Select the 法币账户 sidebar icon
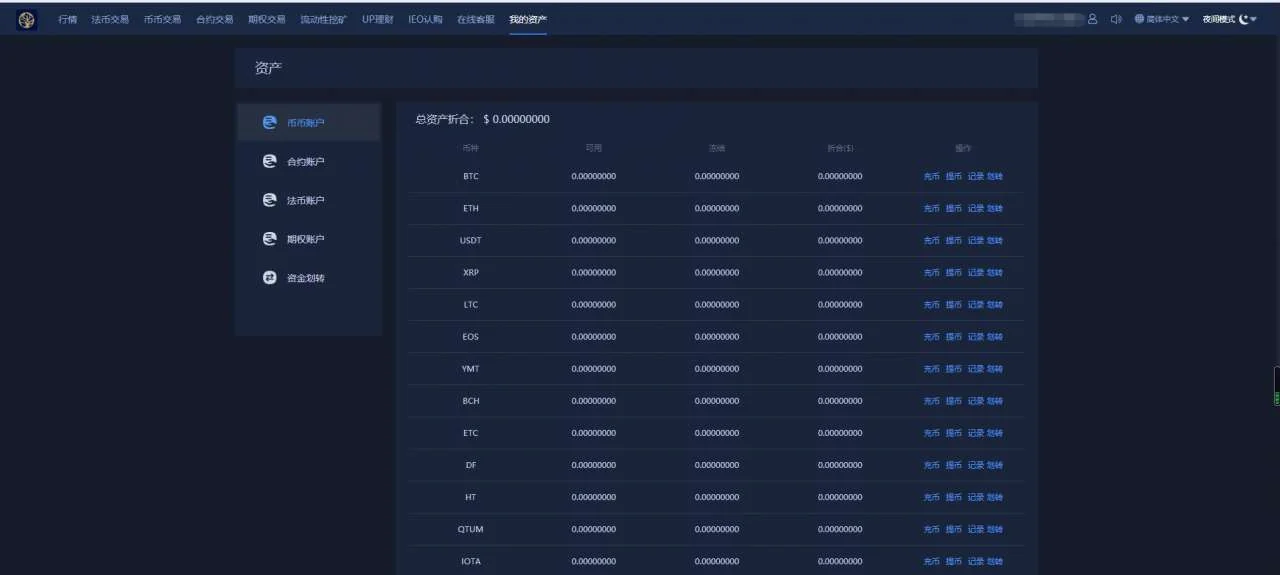Screen dimensions: 1280x575 [269, 200]
